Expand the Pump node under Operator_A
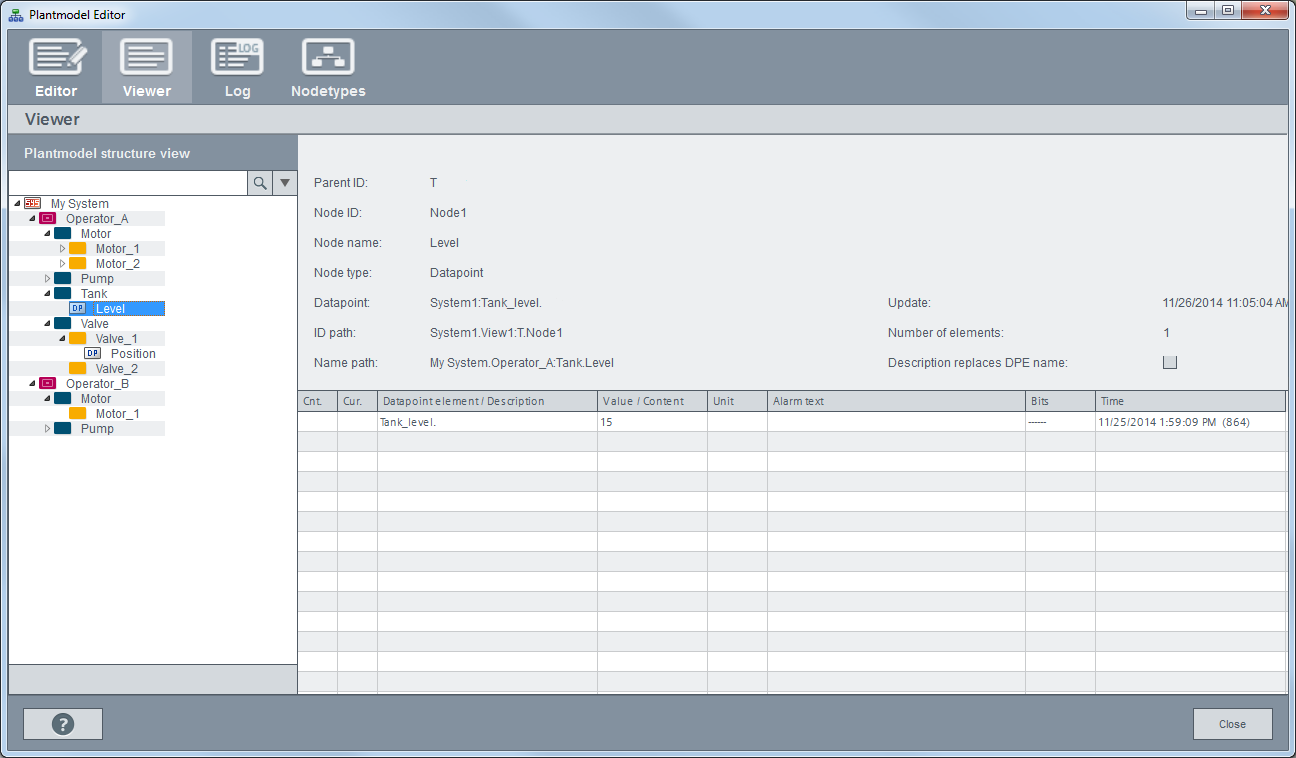1296x758 pixels. point(47,279)
